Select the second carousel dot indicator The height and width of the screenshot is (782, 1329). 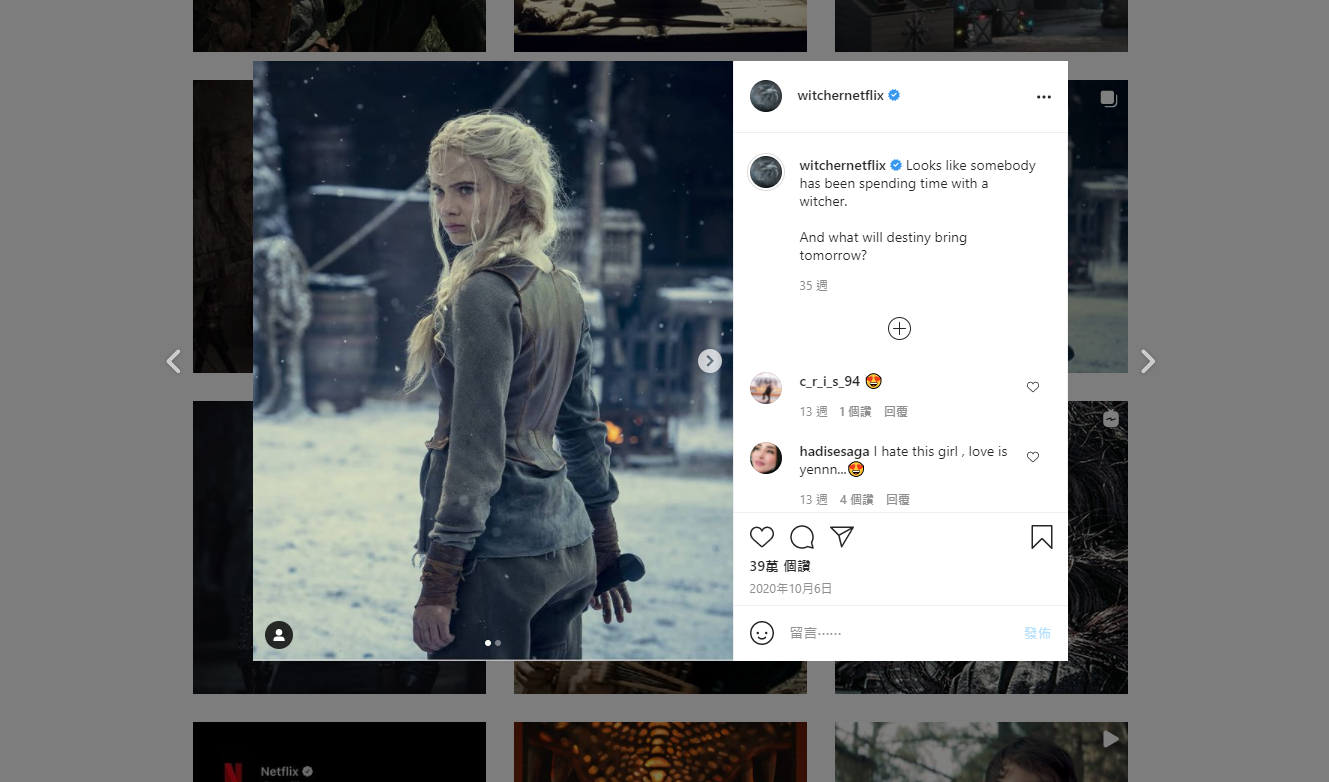point(498,643)
